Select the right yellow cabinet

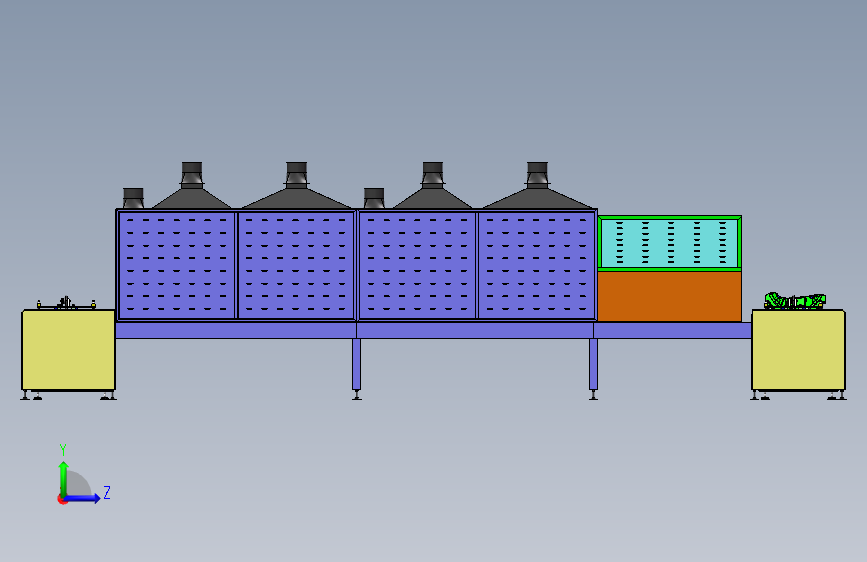(x=798, y=350)
